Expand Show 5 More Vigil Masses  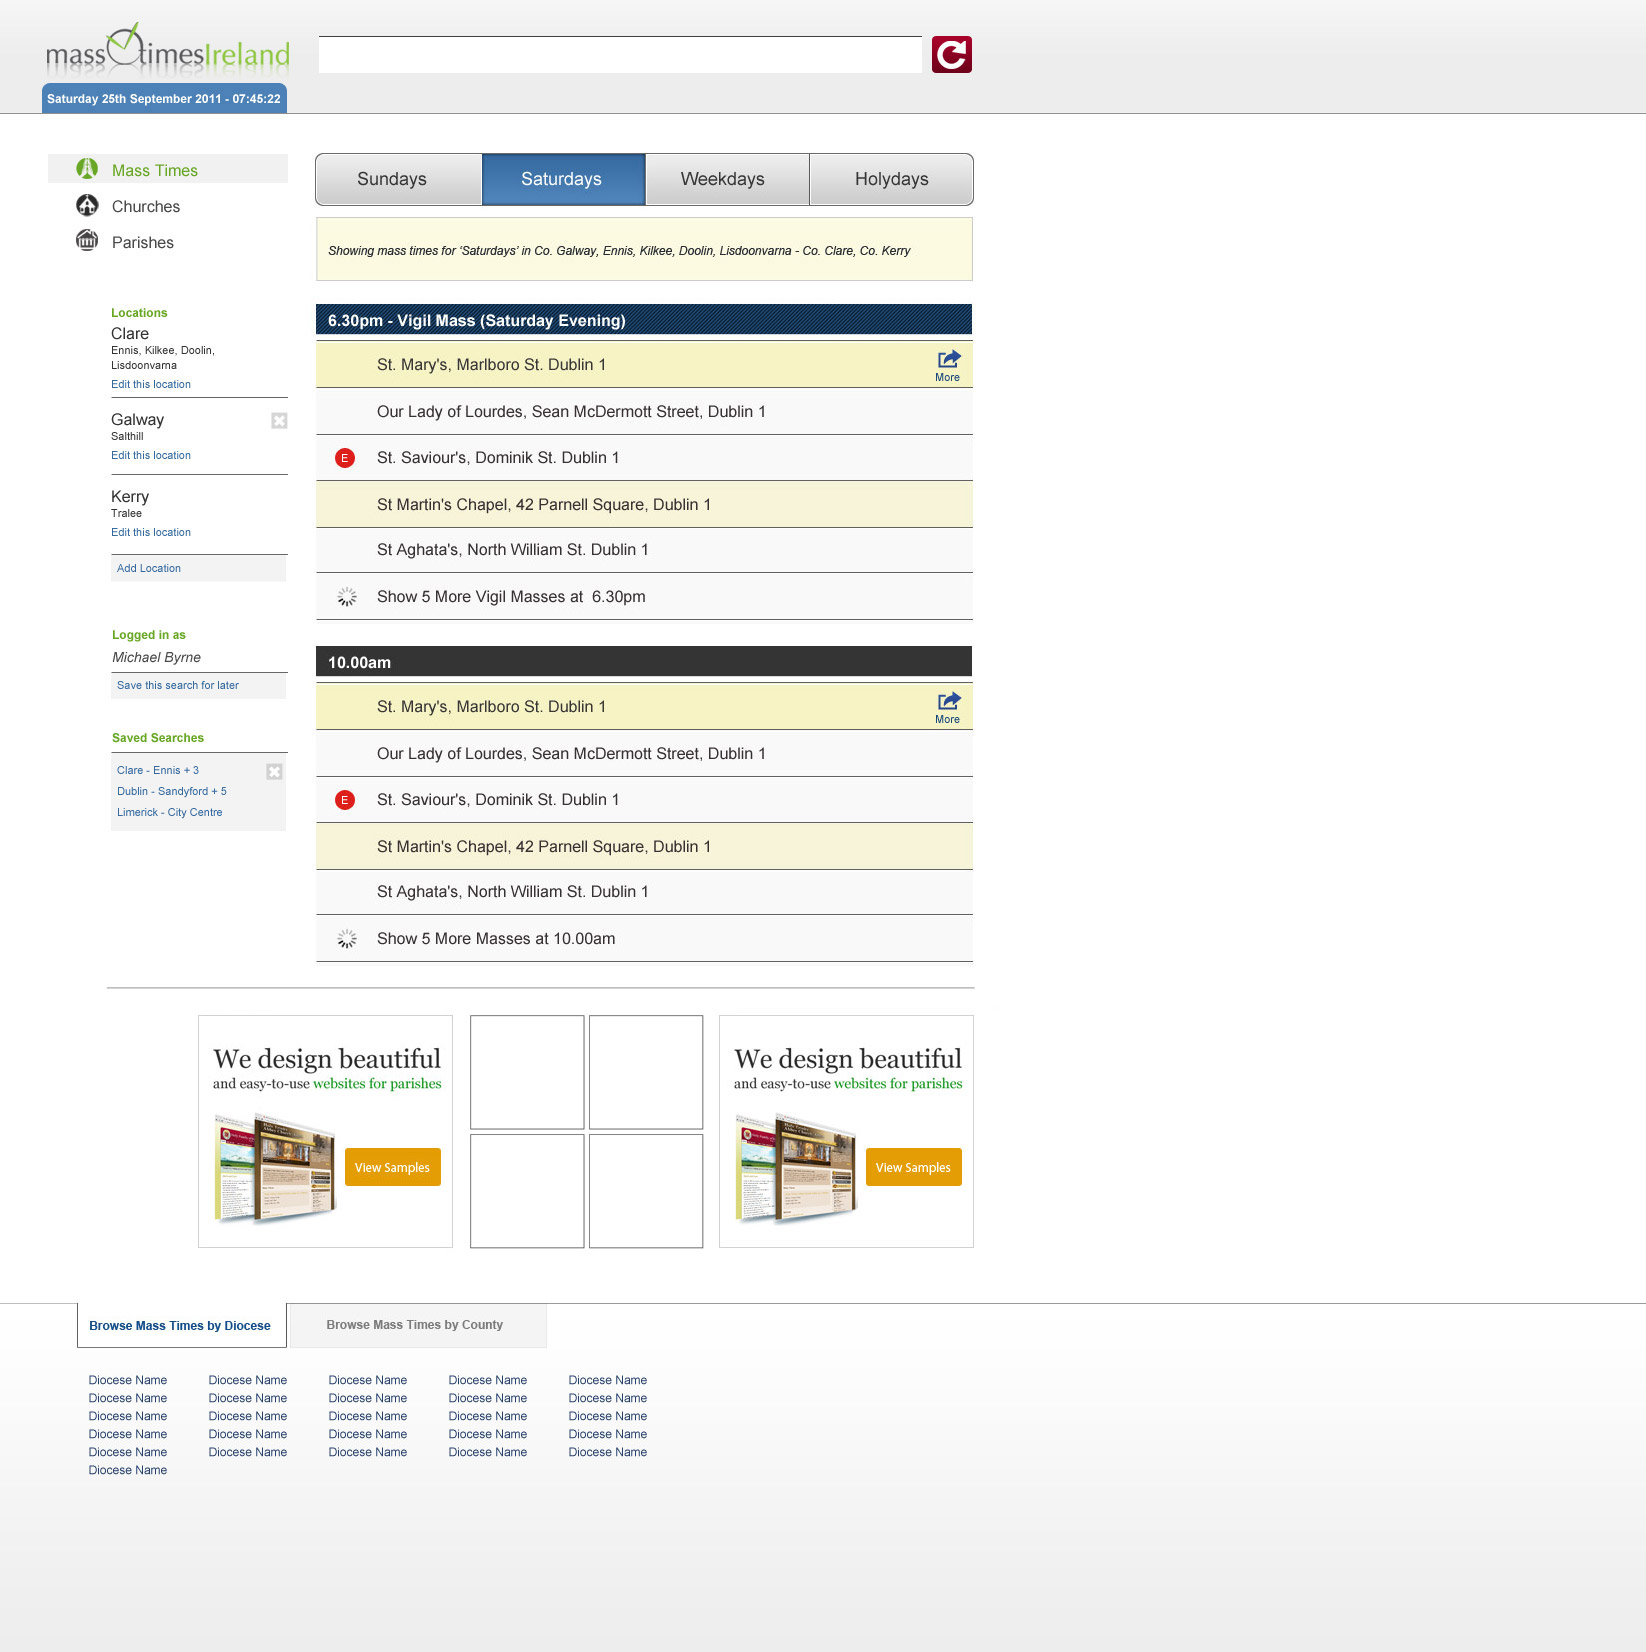tap(510, 597)
